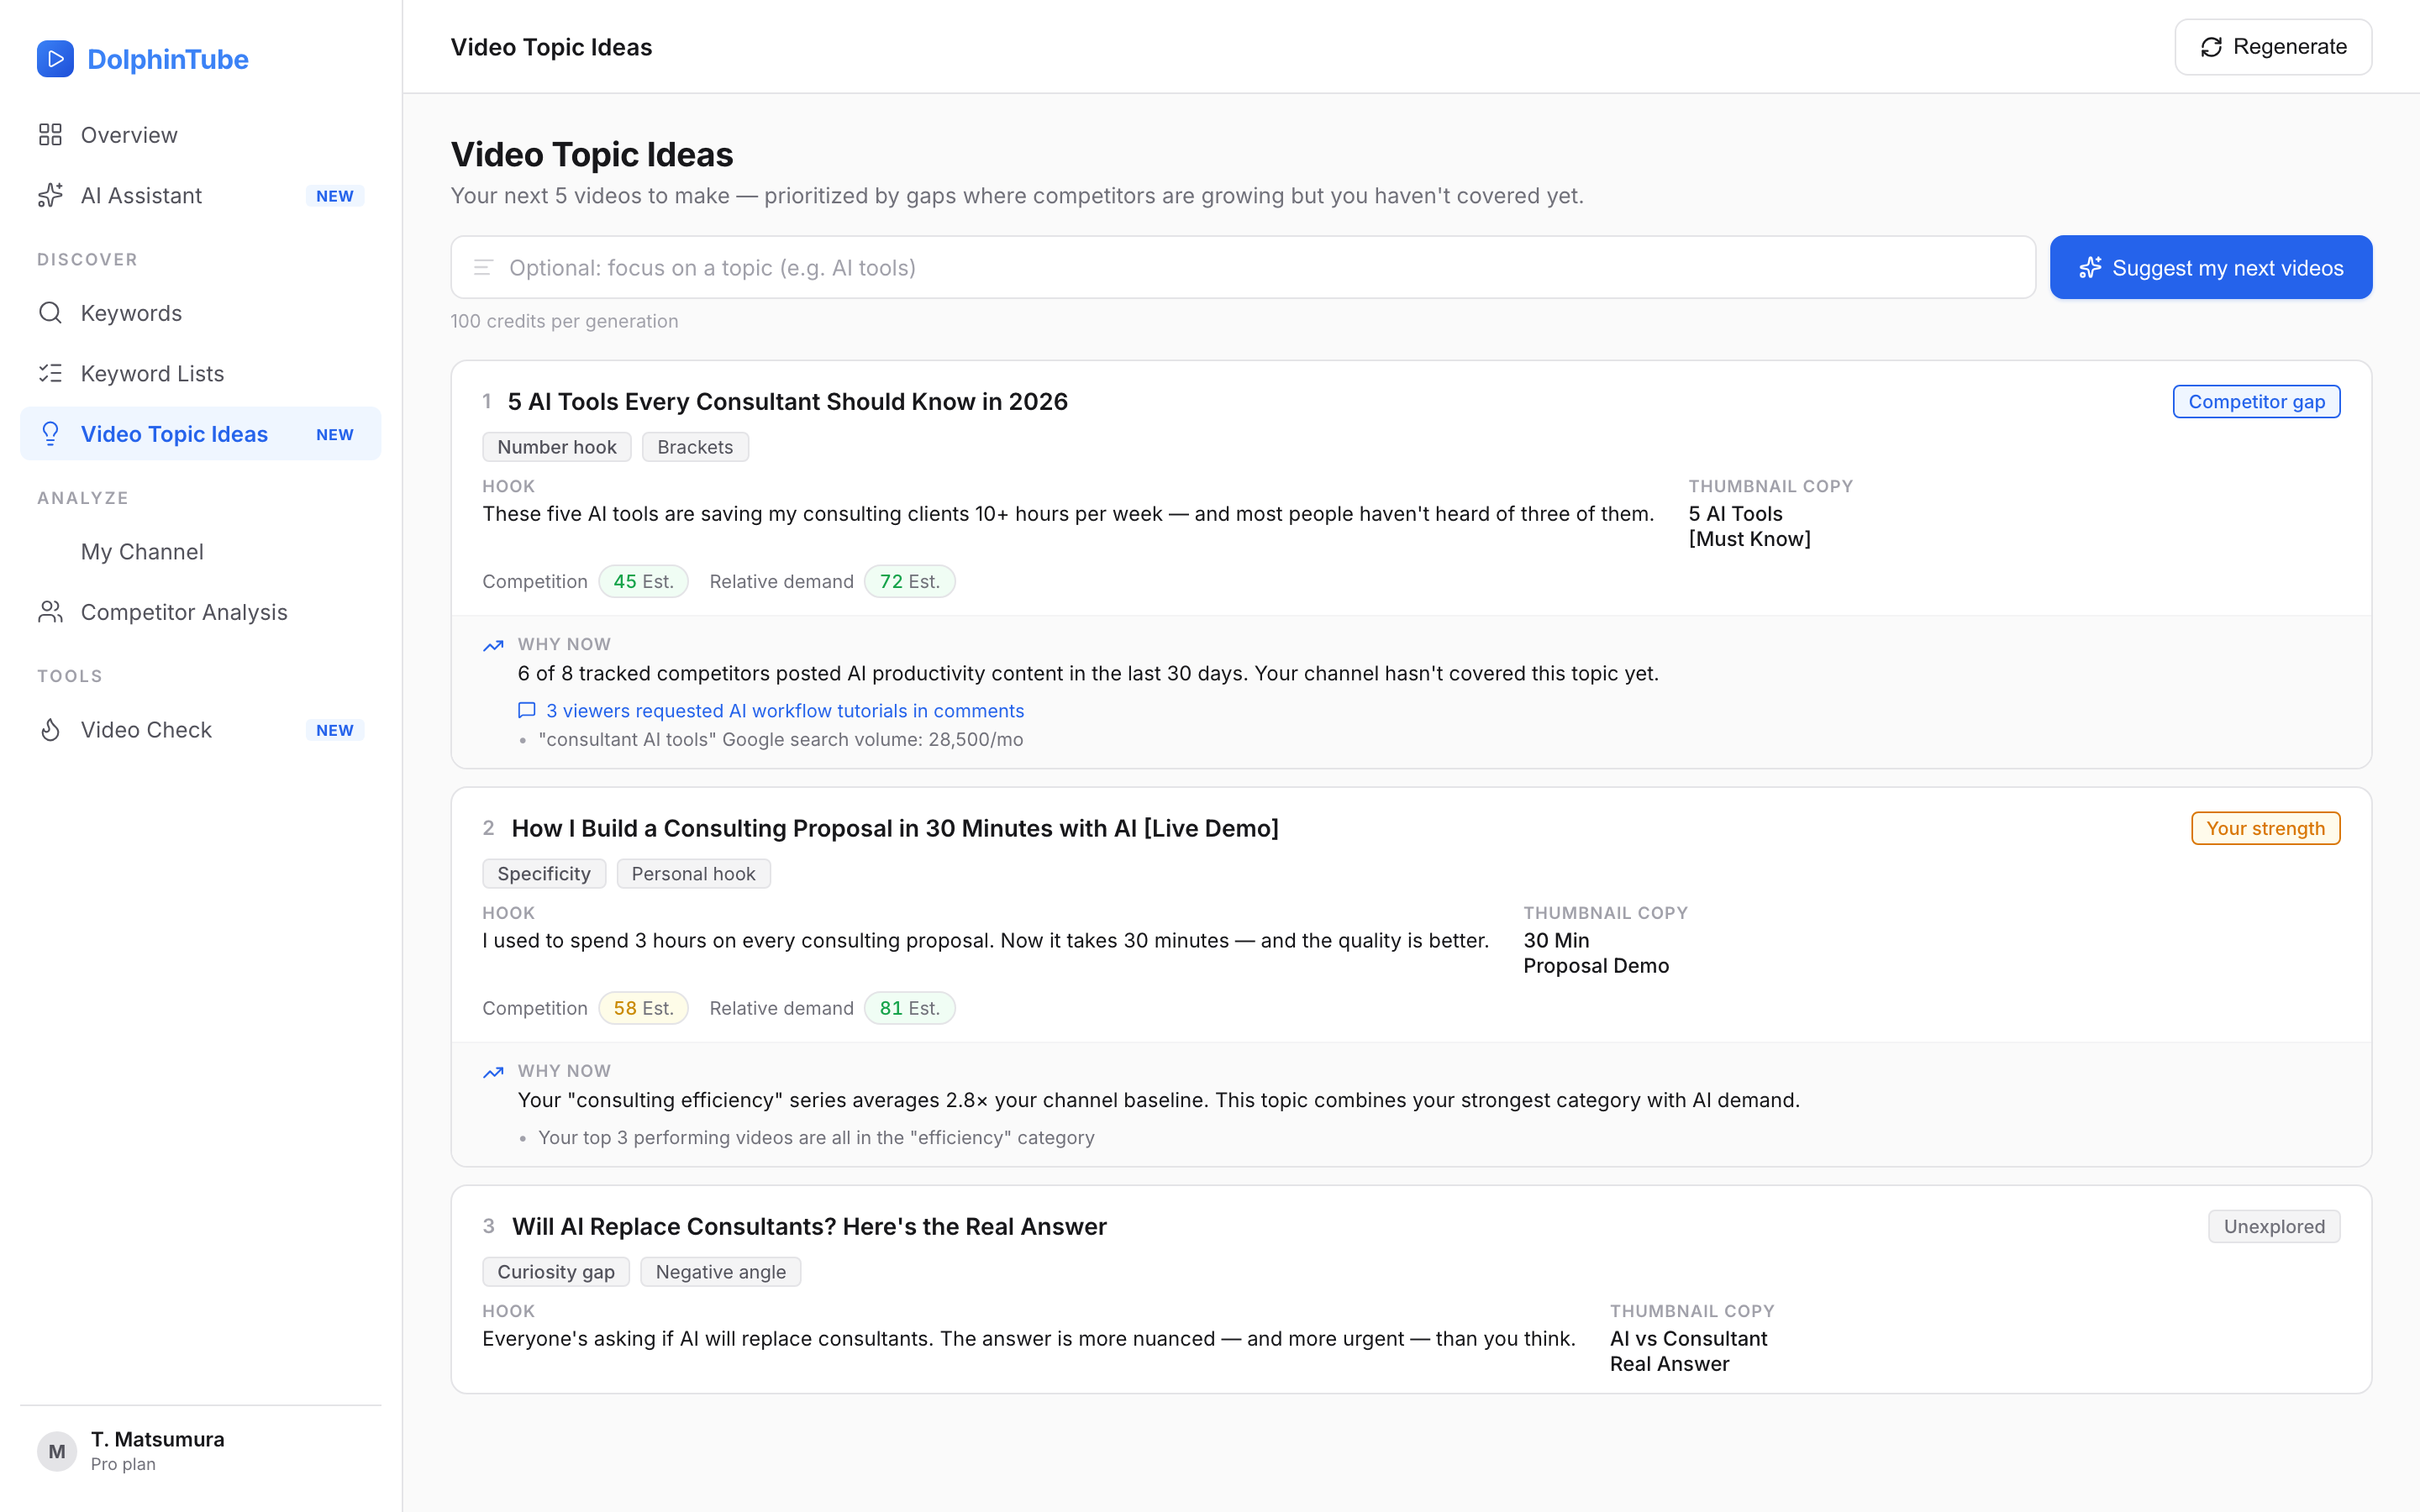Click the 45 Est. competition pill
This screenshot has width=2420, height=1512.
(x=643, y=581)
